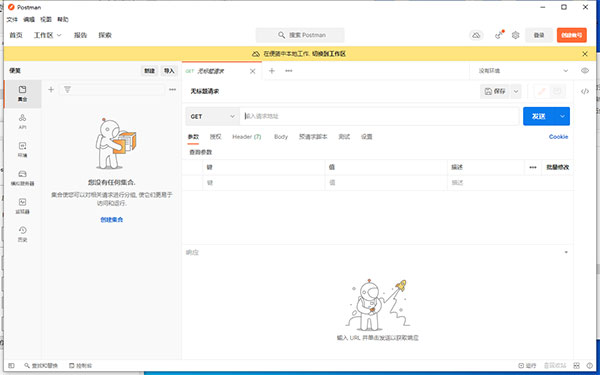Image resolution: width=600 pixels, height=375 pixels.
Task: Switch to the Pre-request Script tab
Action: click(x=313, y=137)
